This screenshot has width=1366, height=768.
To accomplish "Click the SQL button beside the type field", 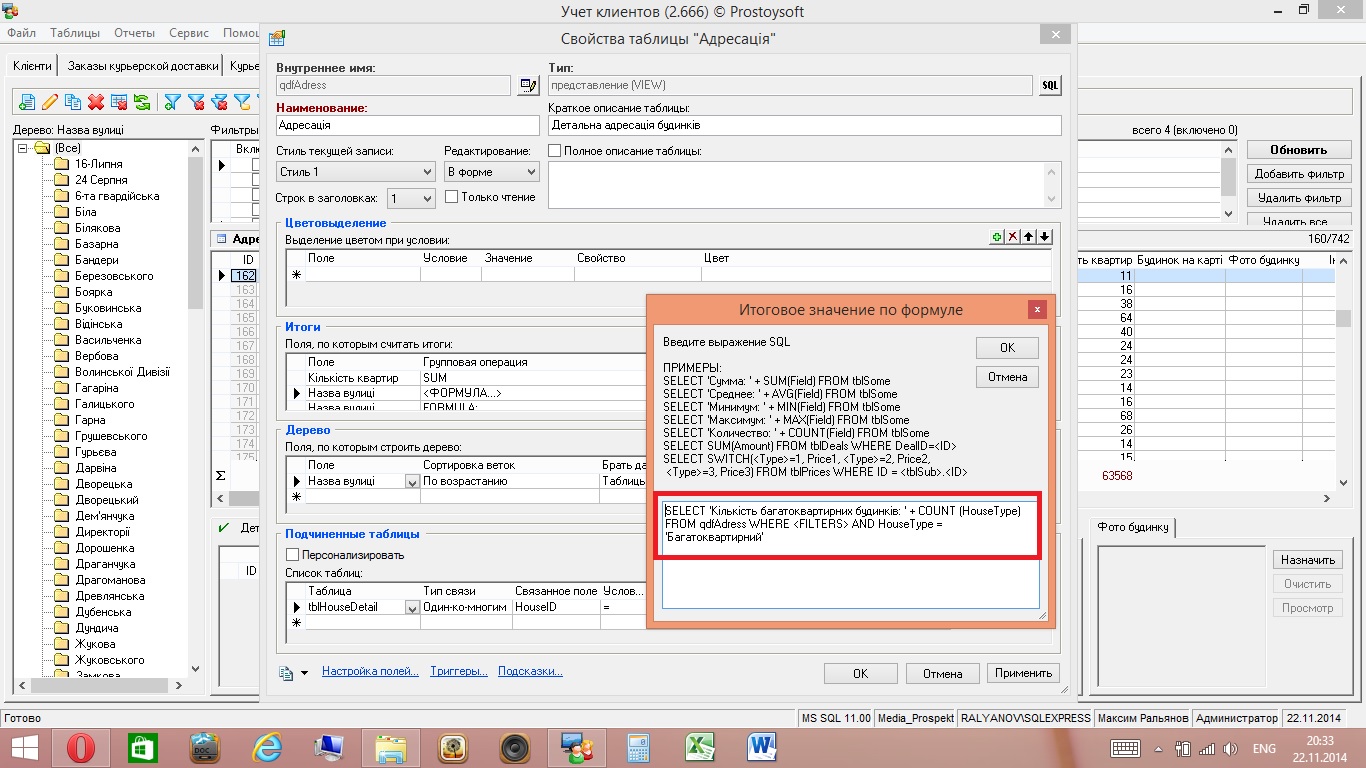I will click(1049, 86).
